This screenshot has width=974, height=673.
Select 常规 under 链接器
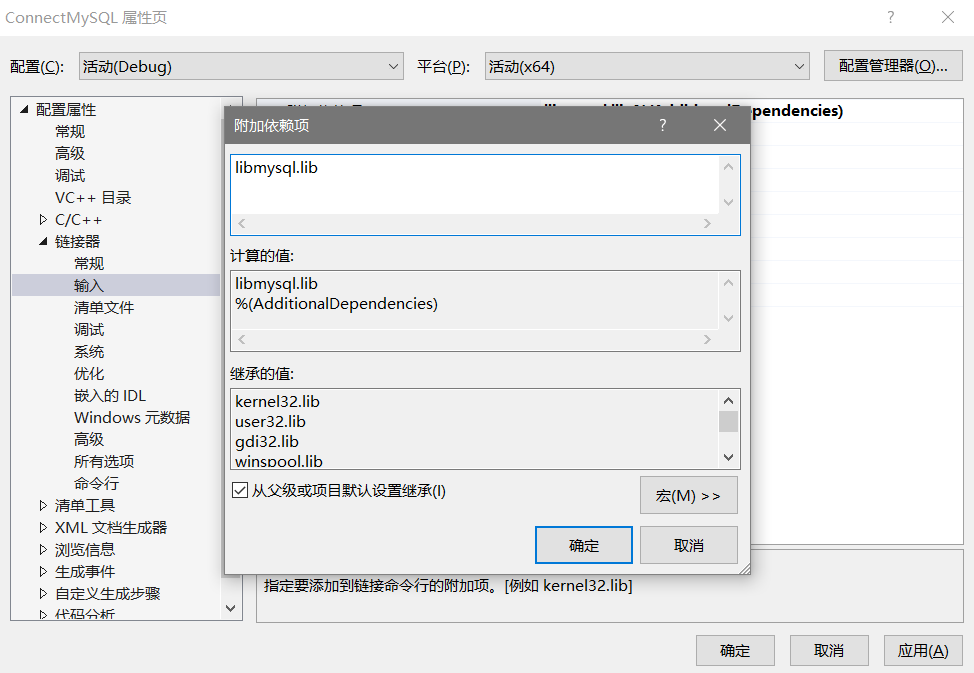89,263
